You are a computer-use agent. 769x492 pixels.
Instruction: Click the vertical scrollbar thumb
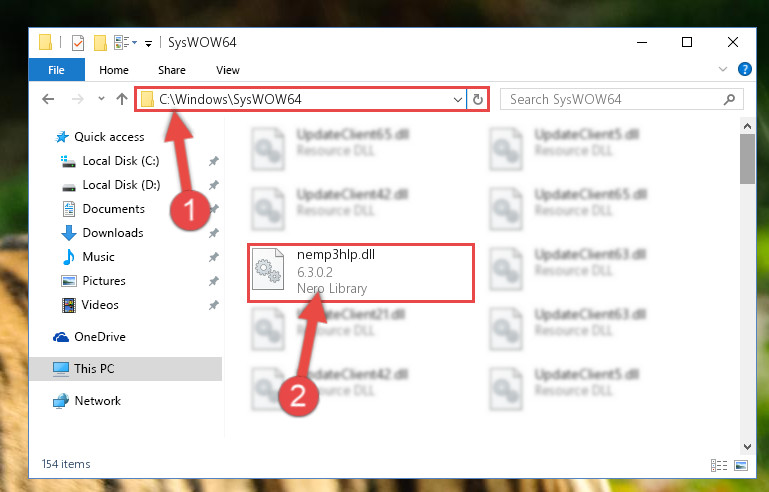click(x=747, y=159)
